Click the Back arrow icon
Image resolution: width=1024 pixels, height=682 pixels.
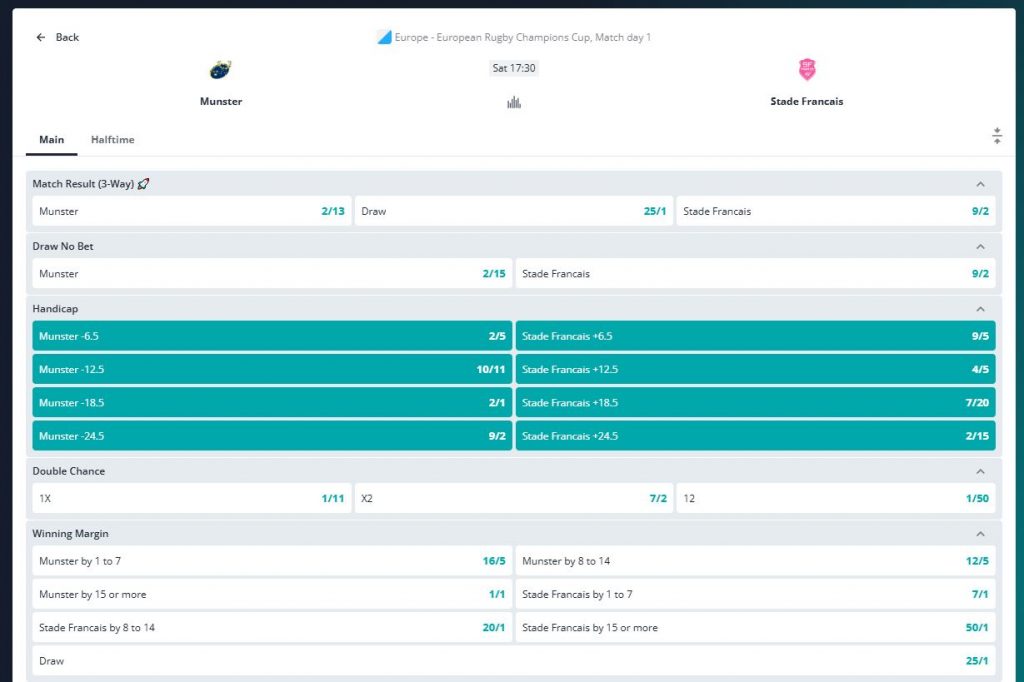pyautogui.click(x=40, y=37)
